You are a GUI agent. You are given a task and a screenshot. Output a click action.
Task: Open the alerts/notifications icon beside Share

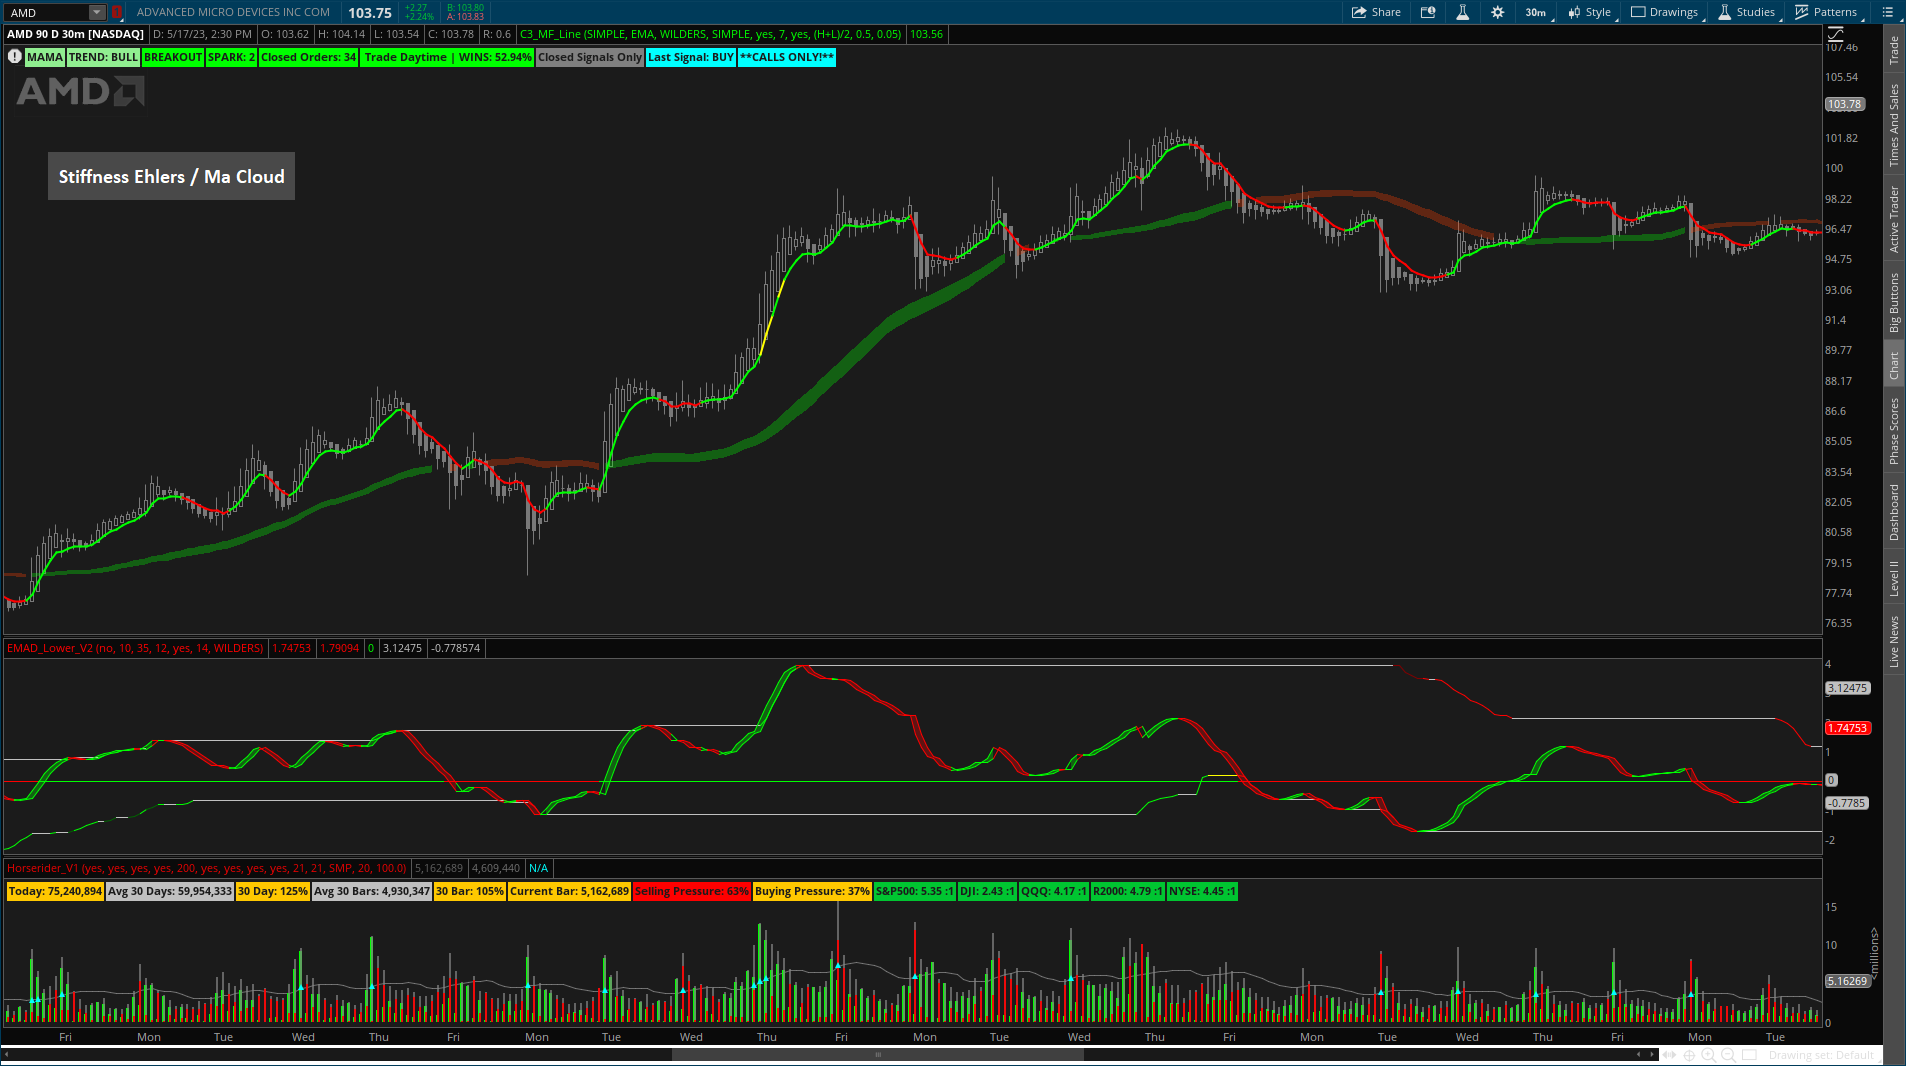1428,12
